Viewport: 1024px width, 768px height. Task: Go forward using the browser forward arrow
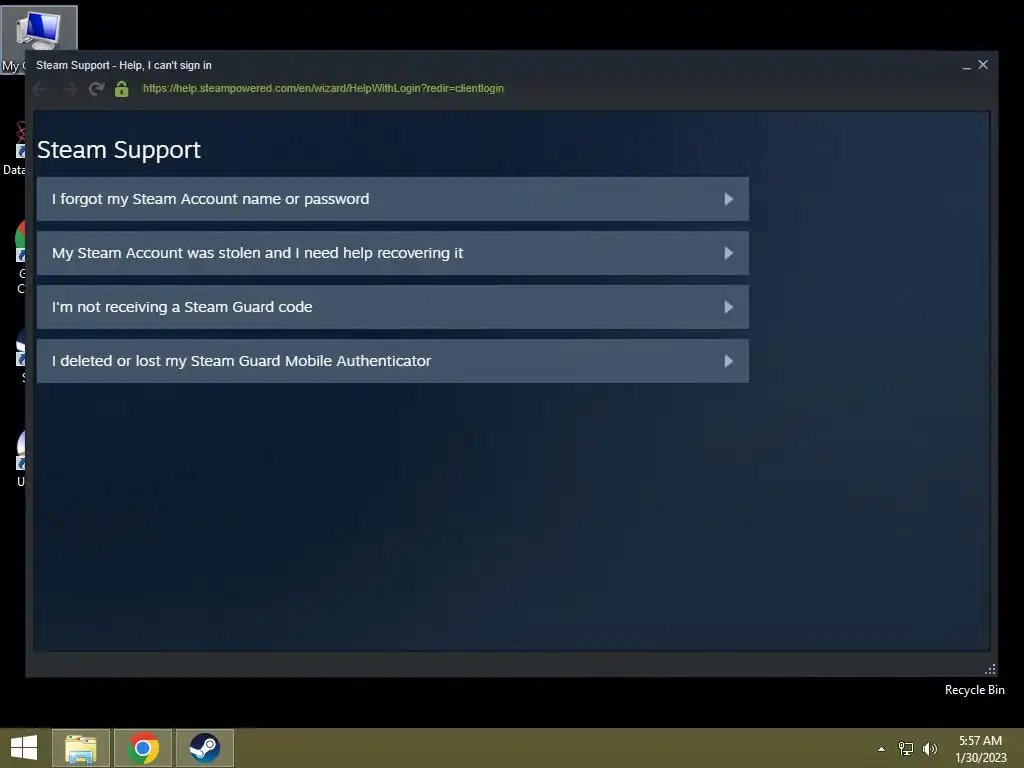(x=69, y=89)
